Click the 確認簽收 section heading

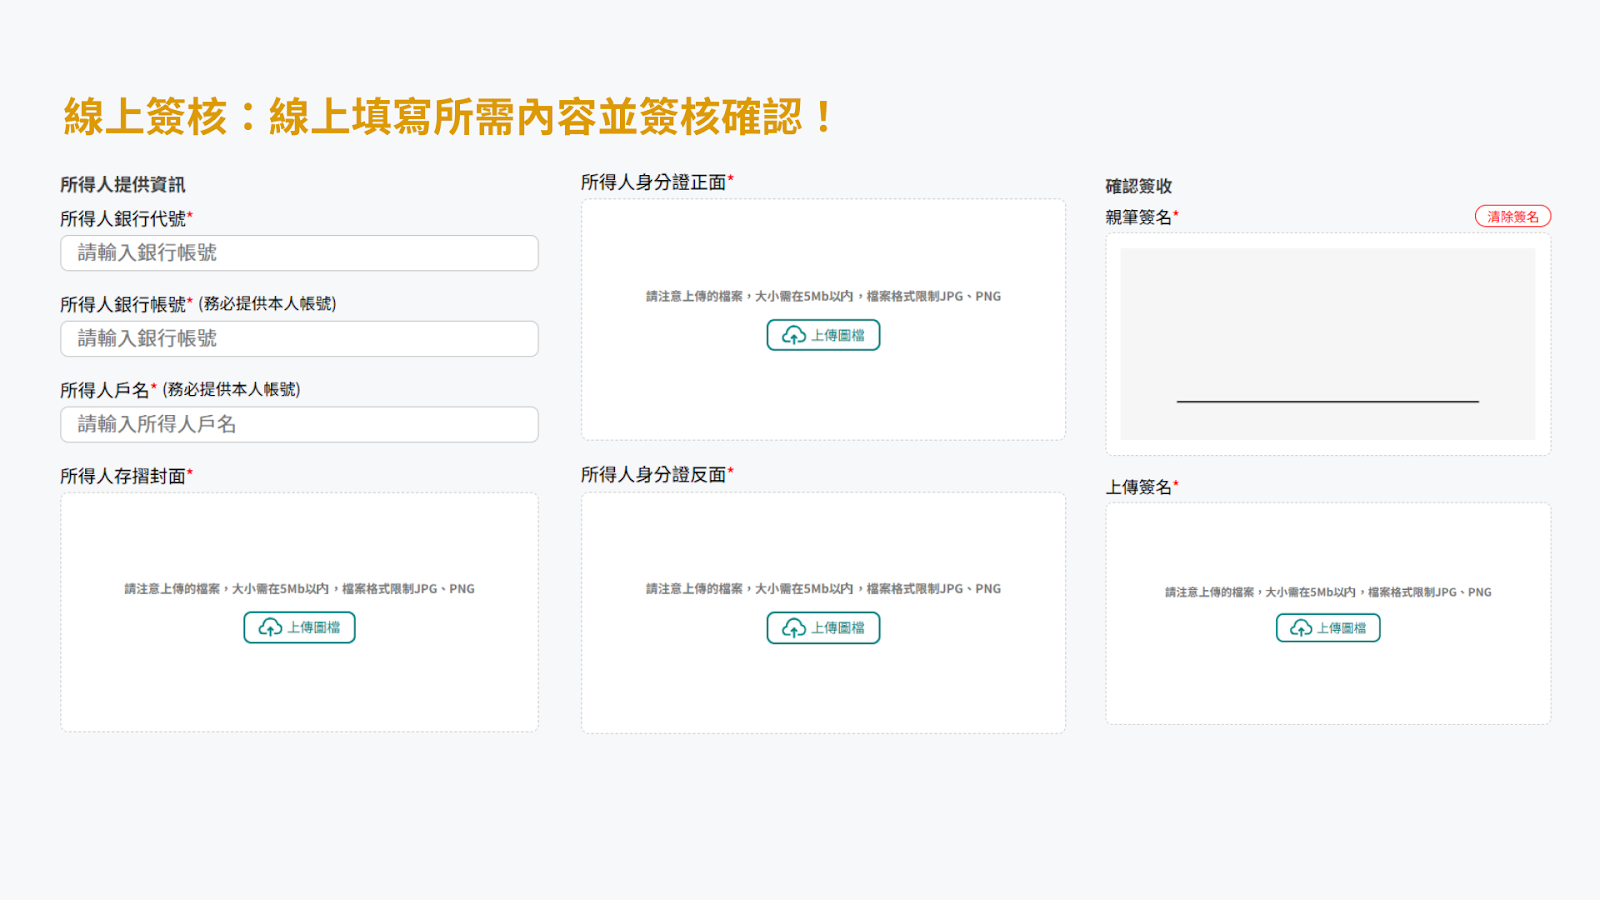pos(1138,186)
